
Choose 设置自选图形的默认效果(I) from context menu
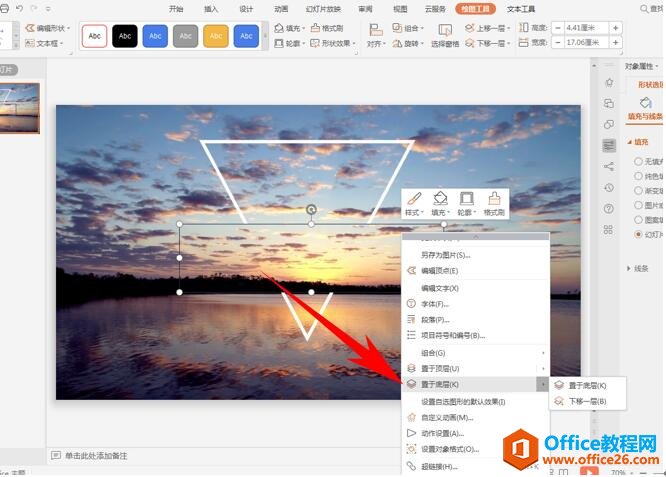[475, 402]
